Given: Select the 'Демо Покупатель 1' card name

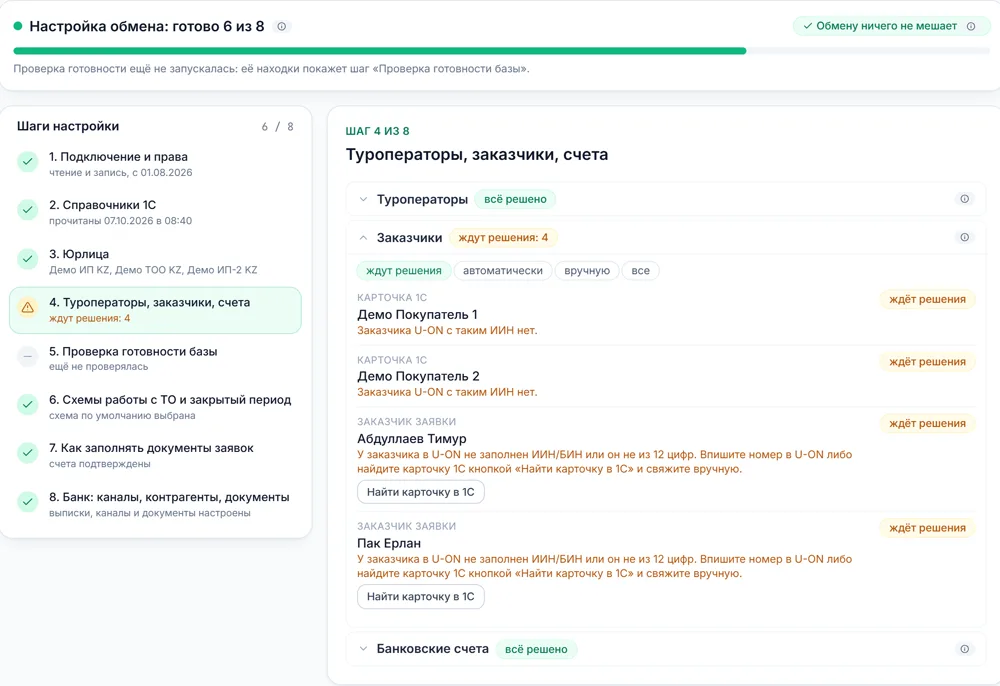Looking at the screenshot, I should 417,314.
